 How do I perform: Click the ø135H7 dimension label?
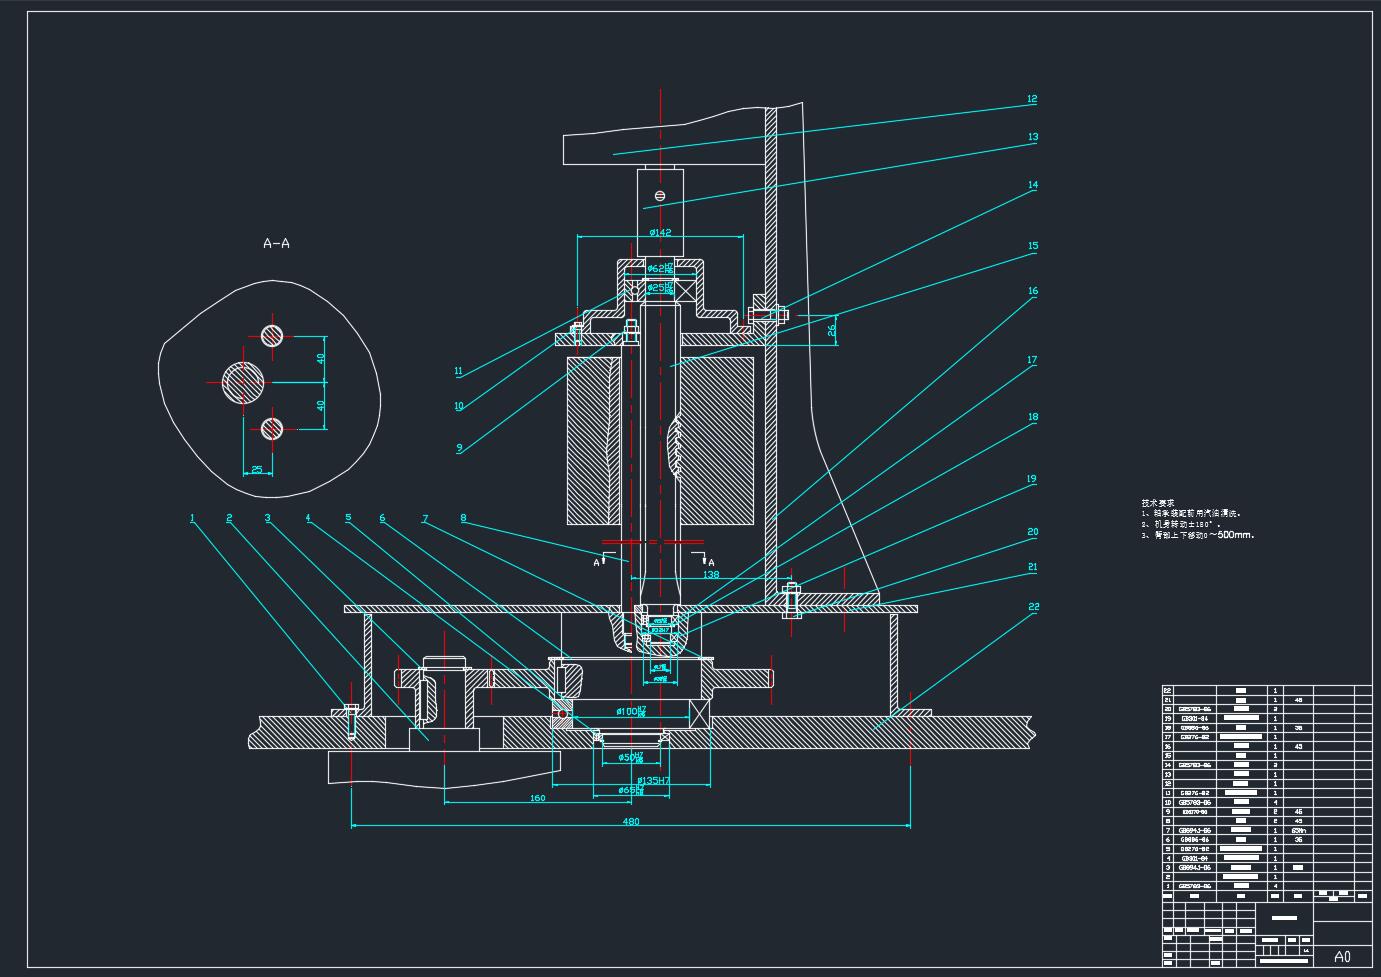pos(652,779)
